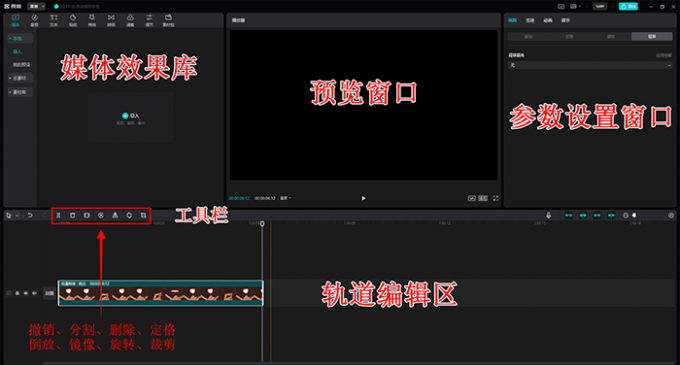Toggle auto snapping in the timeline

583,215
